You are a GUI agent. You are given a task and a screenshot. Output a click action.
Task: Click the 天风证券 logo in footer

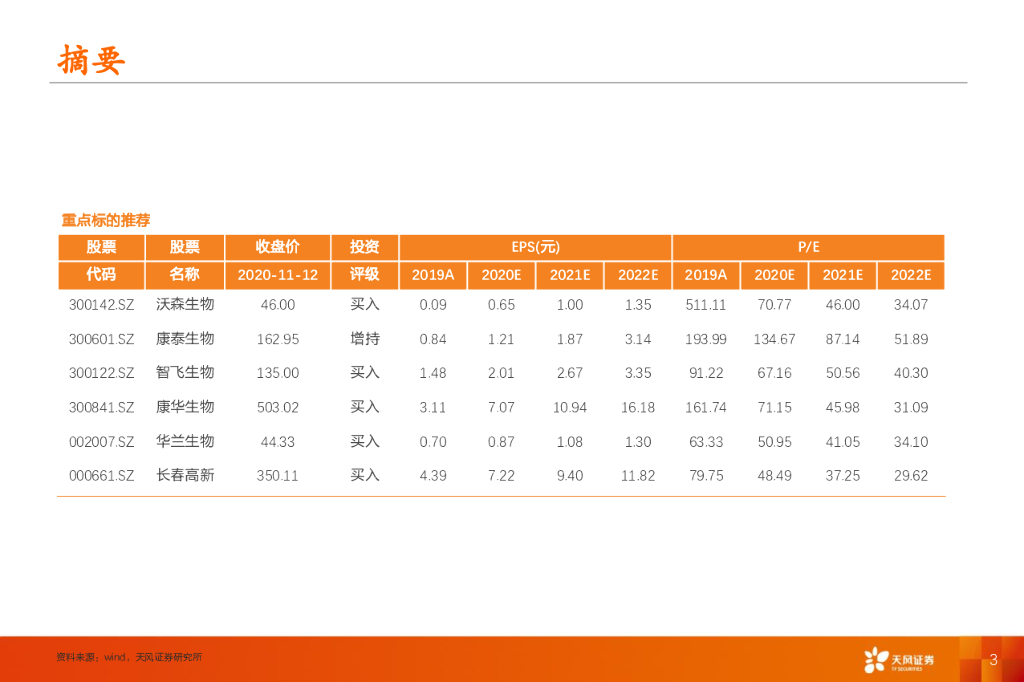tap(899, 660)
